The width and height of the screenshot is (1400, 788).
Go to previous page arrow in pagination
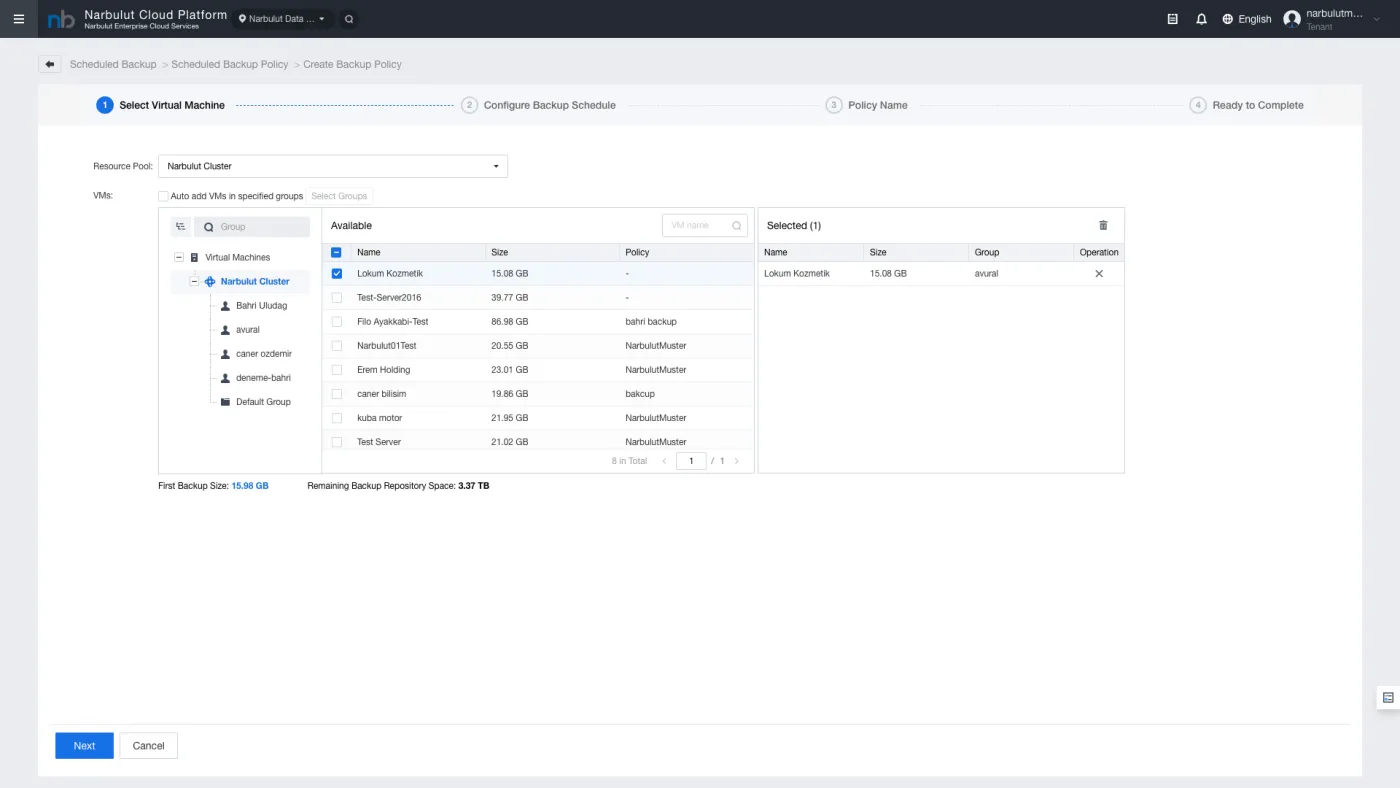[664, 461]
